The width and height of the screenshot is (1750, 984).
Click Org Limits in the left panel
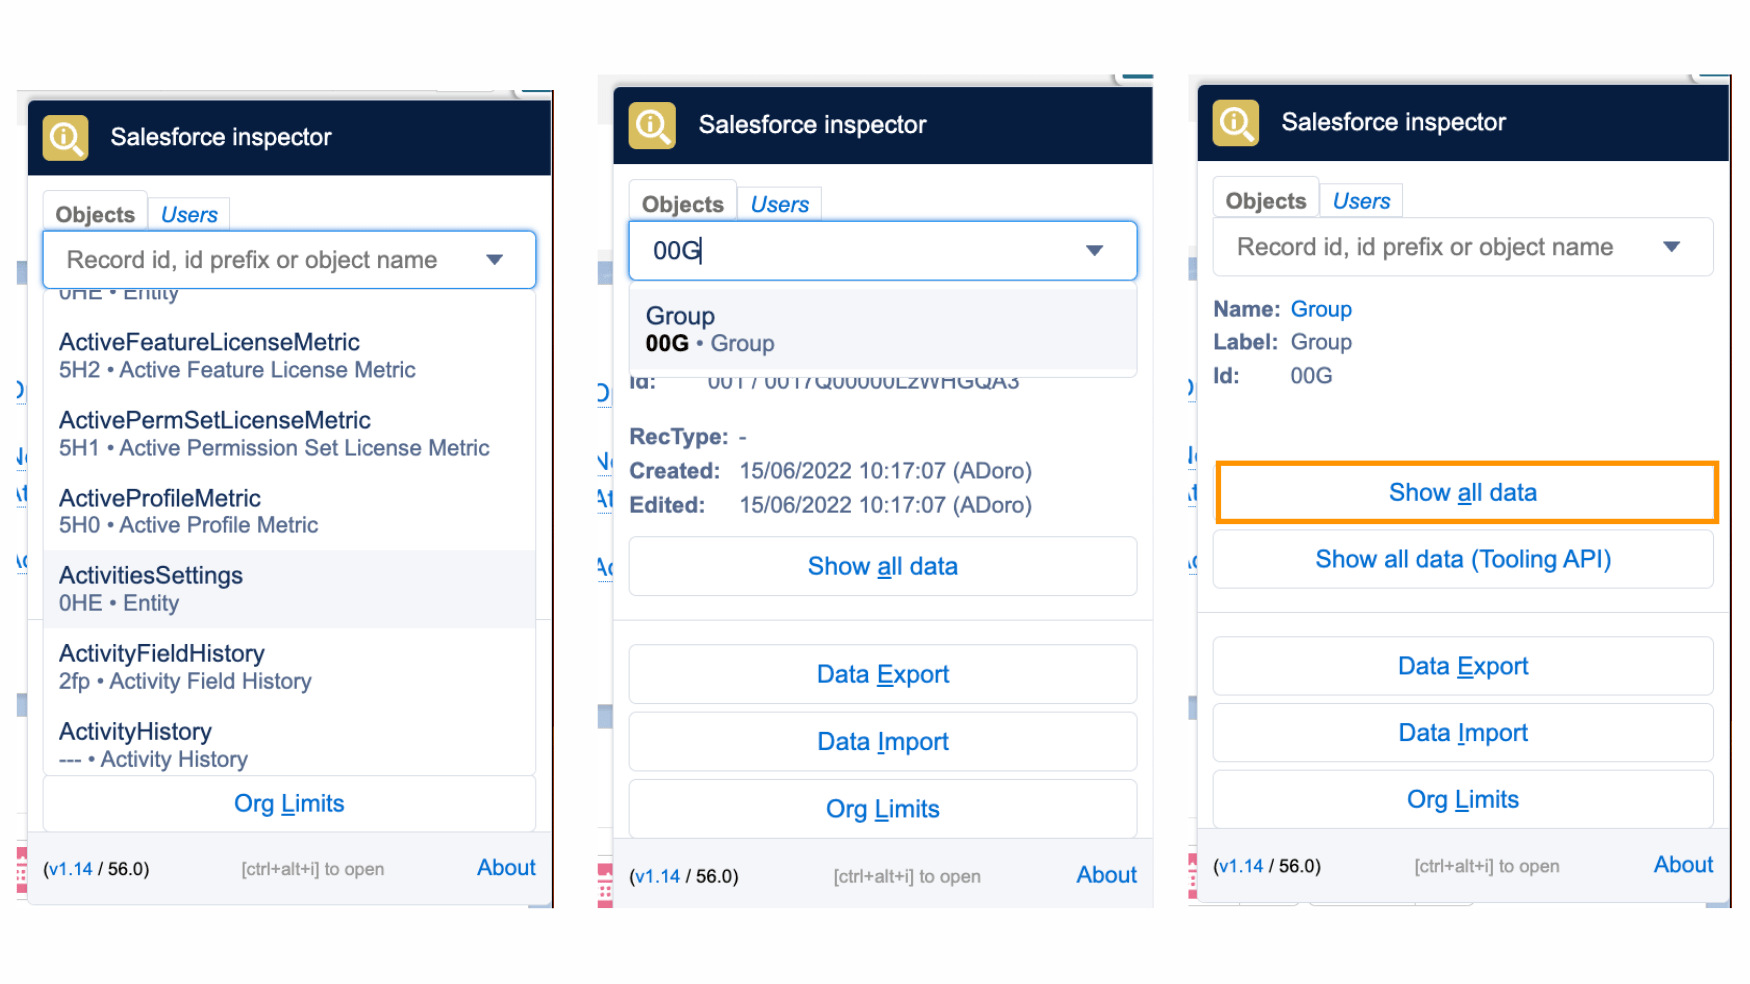pyautogui.click(x=289, y=803)
